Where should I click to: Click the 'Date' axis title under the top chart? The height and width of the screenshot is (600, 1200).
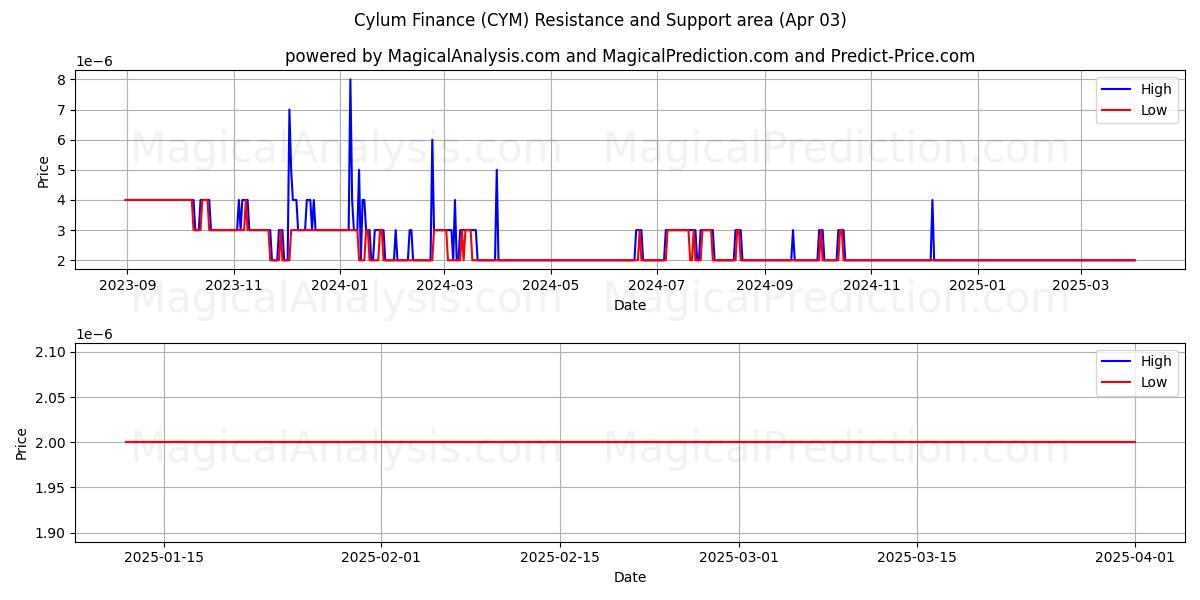coord(630,305)
